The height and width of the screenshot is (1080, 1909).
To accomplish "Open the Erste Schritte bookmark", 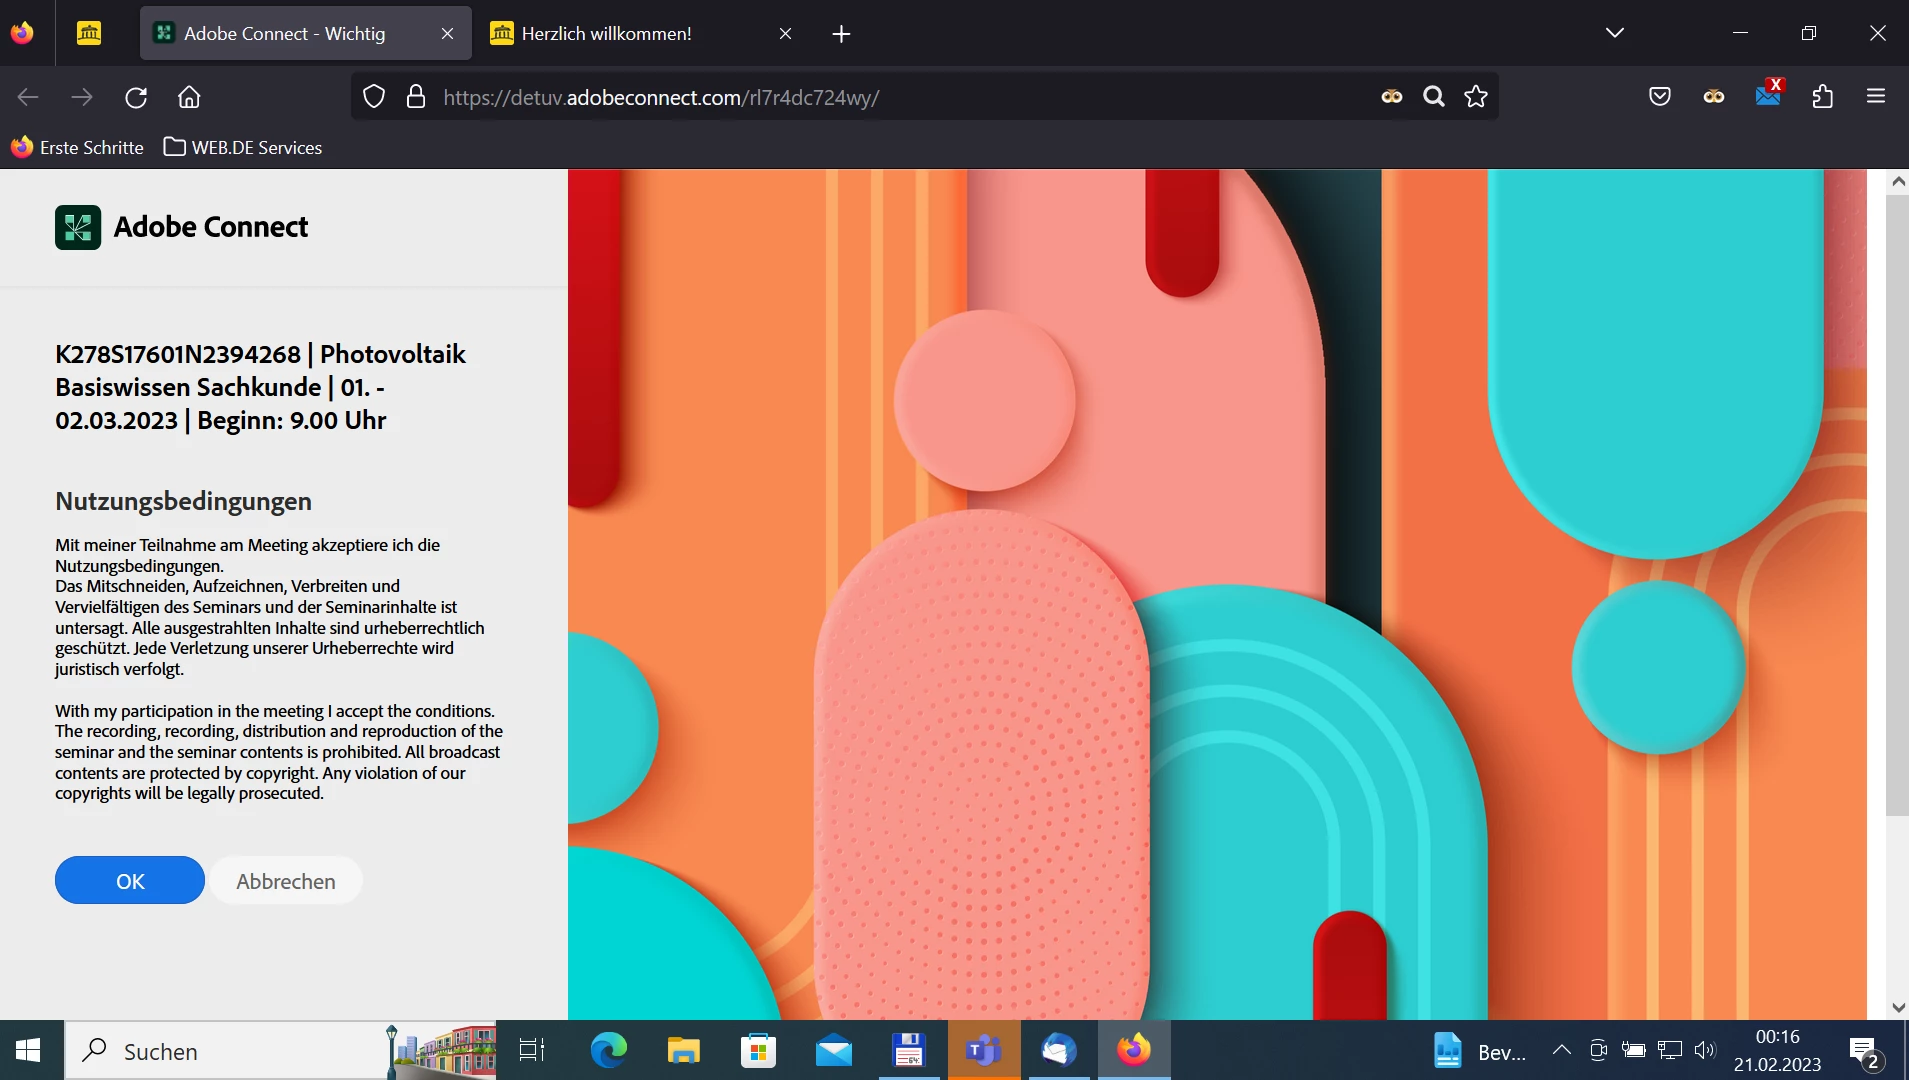I will coord(77,147).
